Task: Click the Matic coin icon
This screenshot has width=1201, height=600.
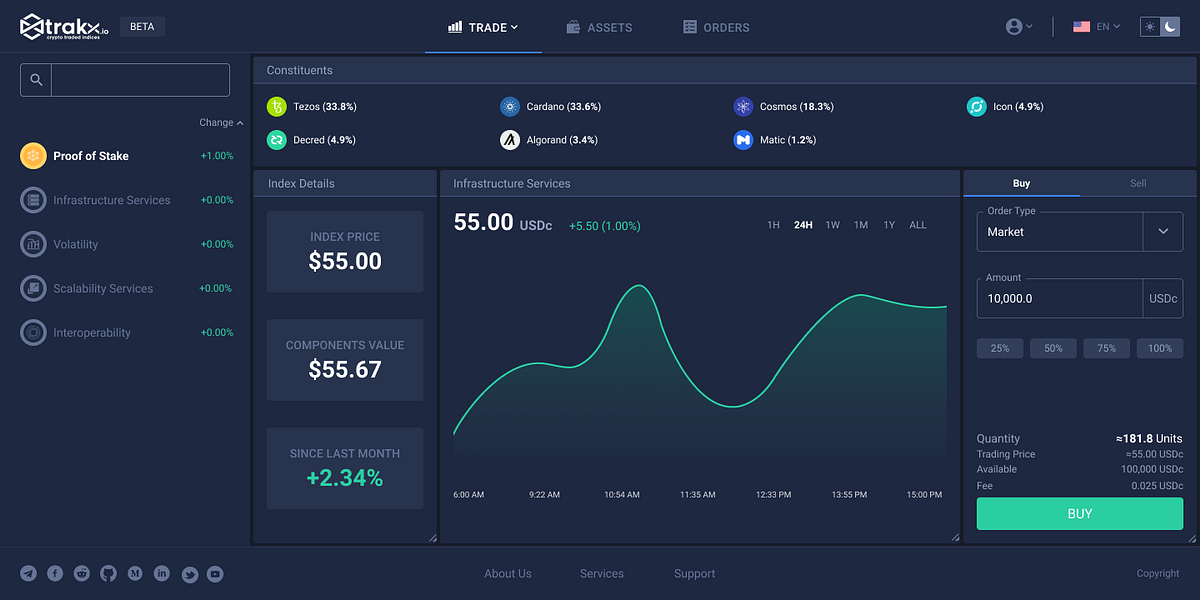Action: [743, 140]
